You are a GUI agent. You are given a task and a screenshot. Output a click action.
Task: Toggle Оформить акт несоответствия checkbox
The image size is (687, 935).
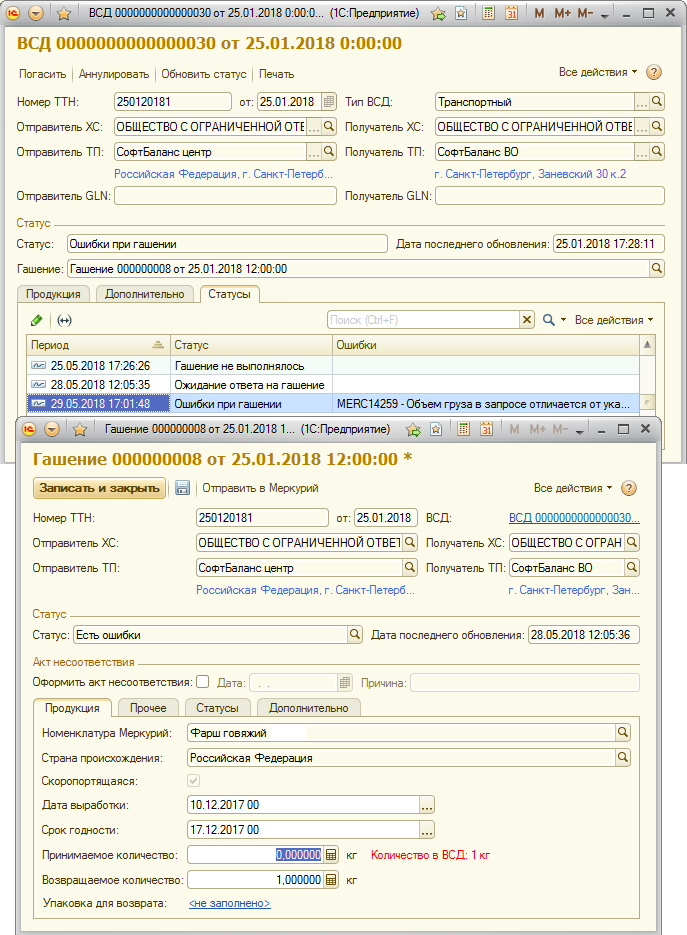click(x=203, y=682)
